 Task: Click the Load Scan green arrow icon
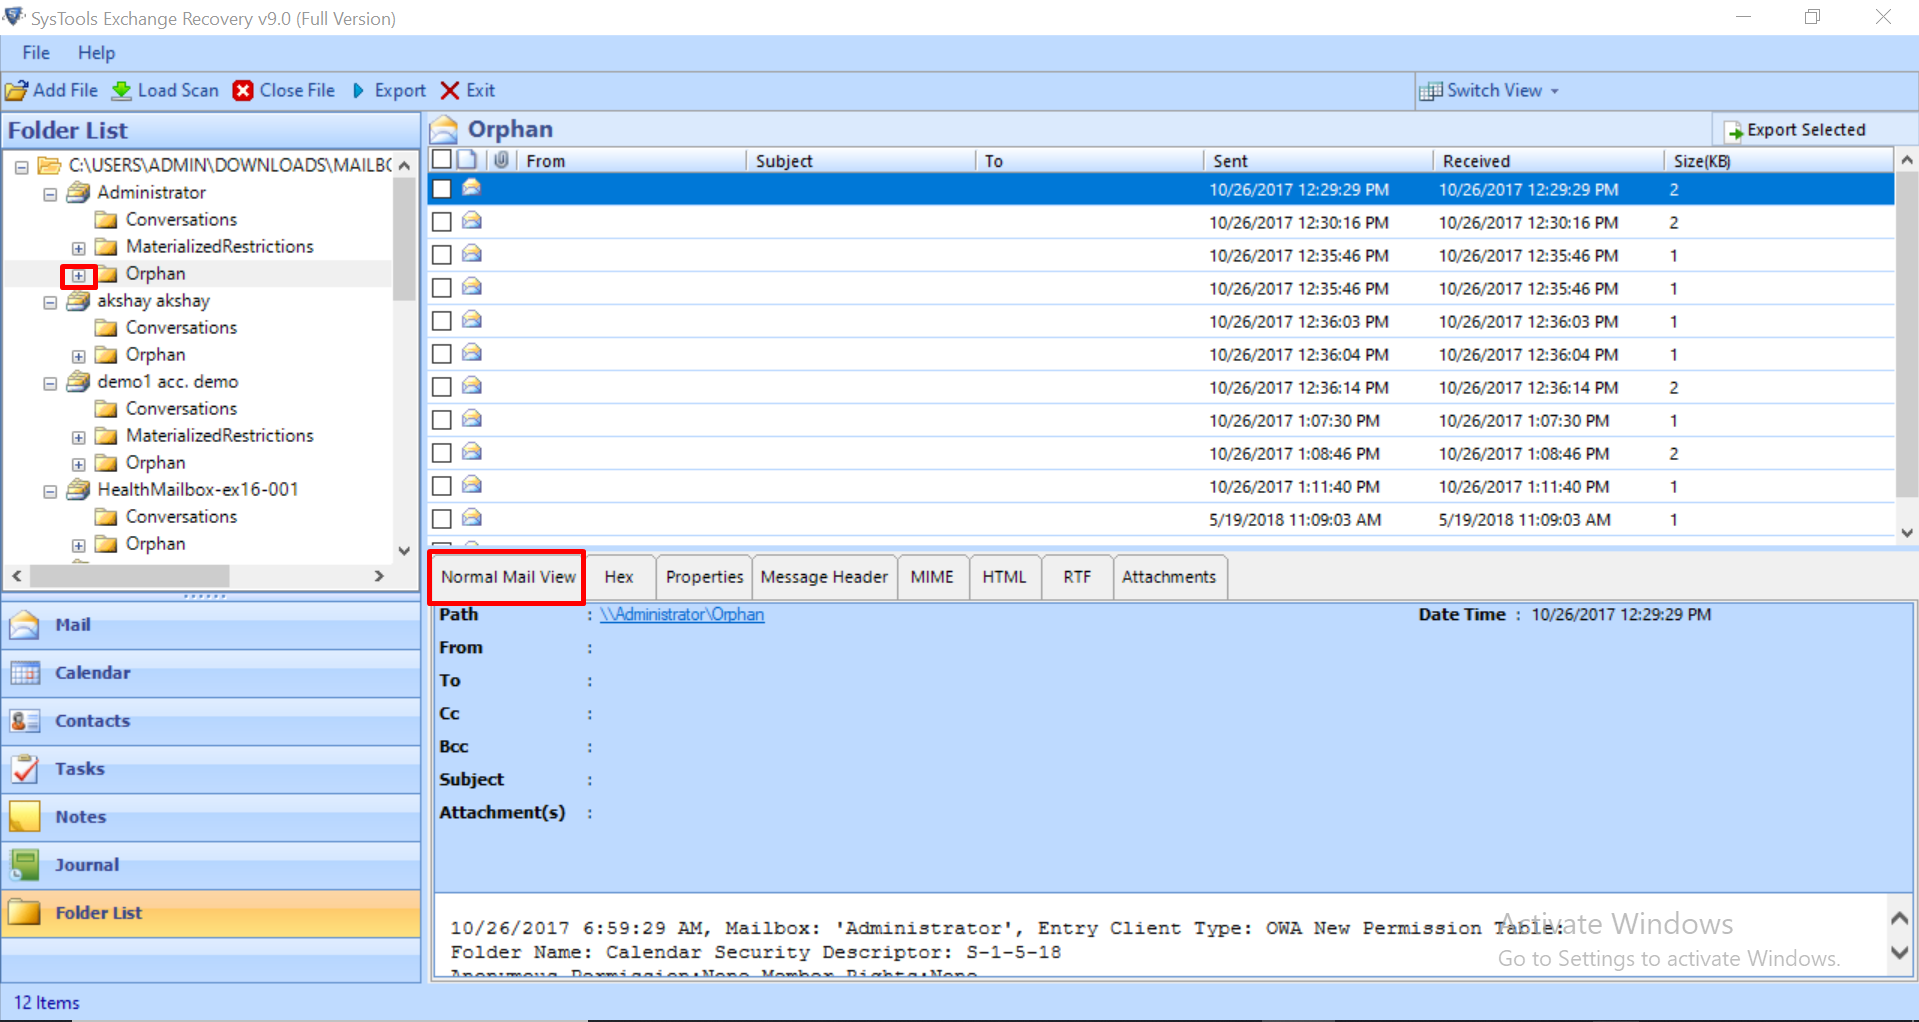point(122,91)
